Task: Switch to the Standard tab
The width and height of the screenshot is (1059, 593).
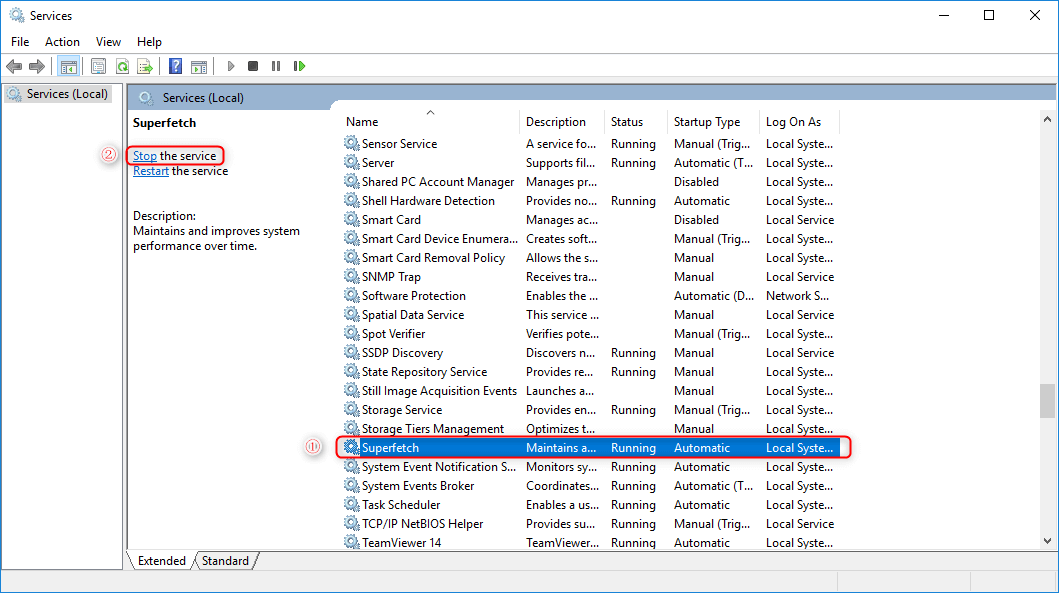Action: [x=226, y=561]
